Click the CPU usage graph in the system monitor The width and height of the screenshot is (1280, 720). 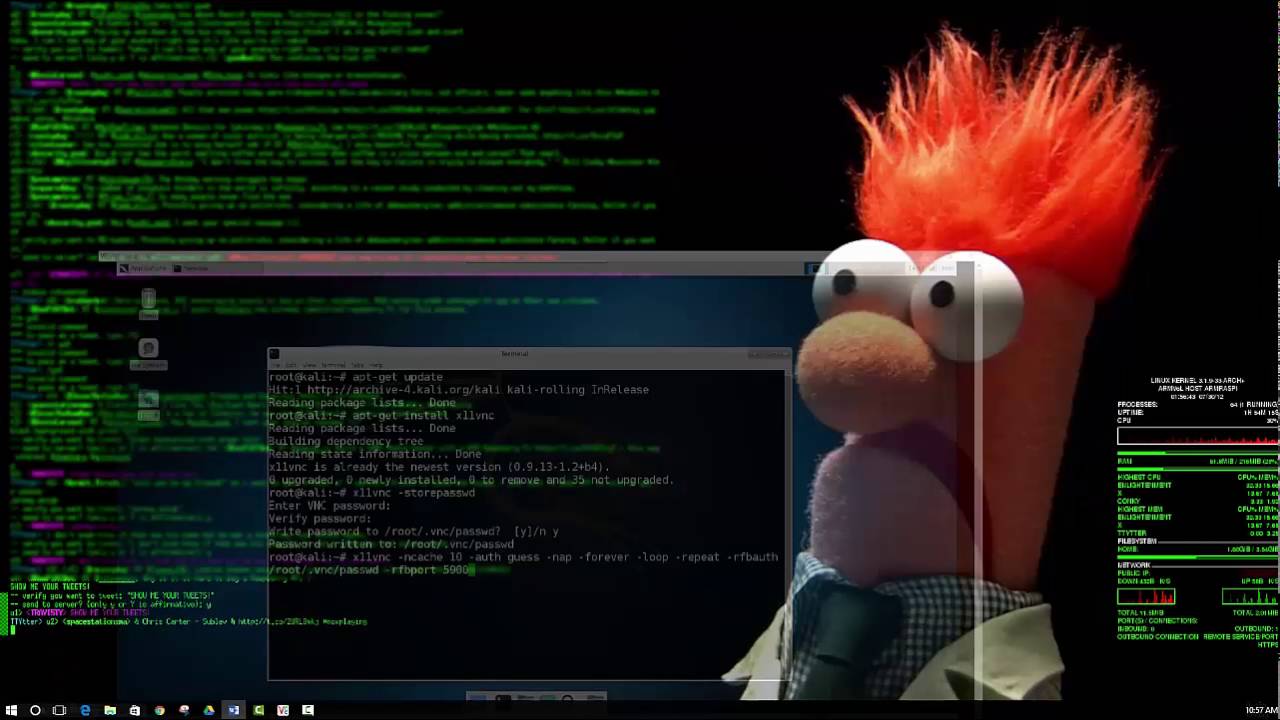click(x=1197, y=436)
